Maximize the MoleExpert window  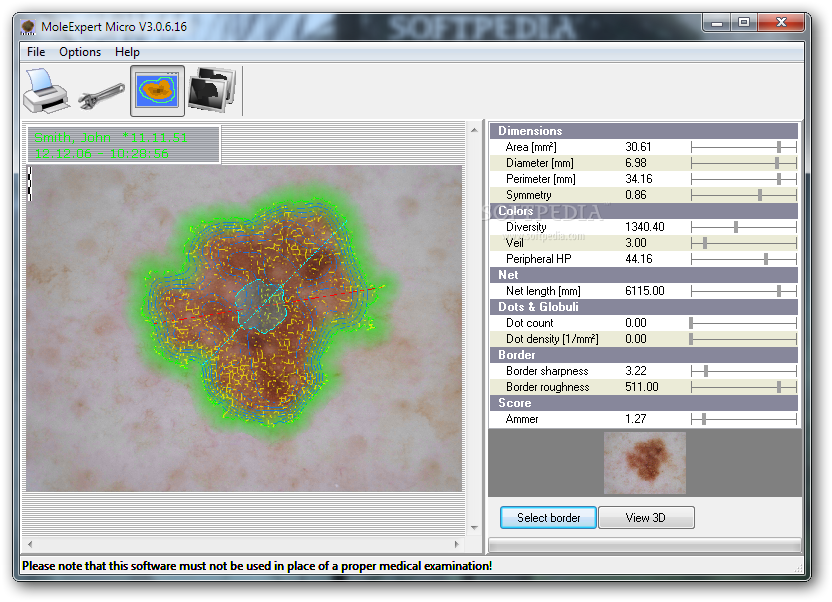point(744,23)
